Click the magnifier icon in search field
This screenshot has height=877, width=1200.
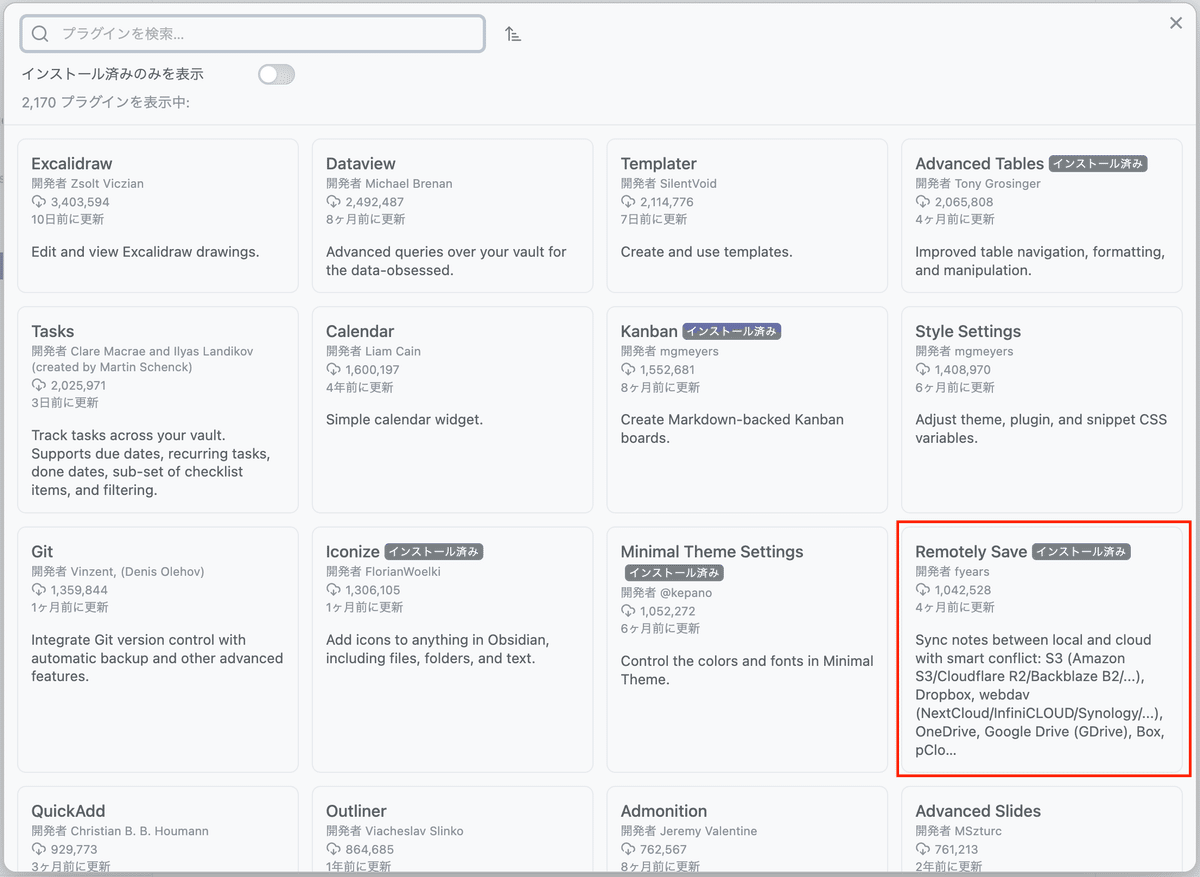coord(40,34)
